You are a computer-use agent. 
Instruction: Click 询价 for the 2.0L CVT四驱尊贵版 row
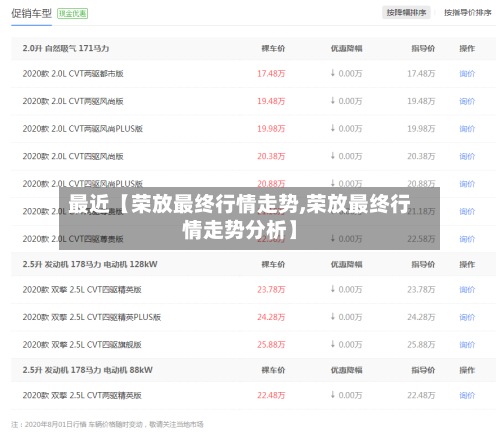pyautogui.click(x=467, y=239)
